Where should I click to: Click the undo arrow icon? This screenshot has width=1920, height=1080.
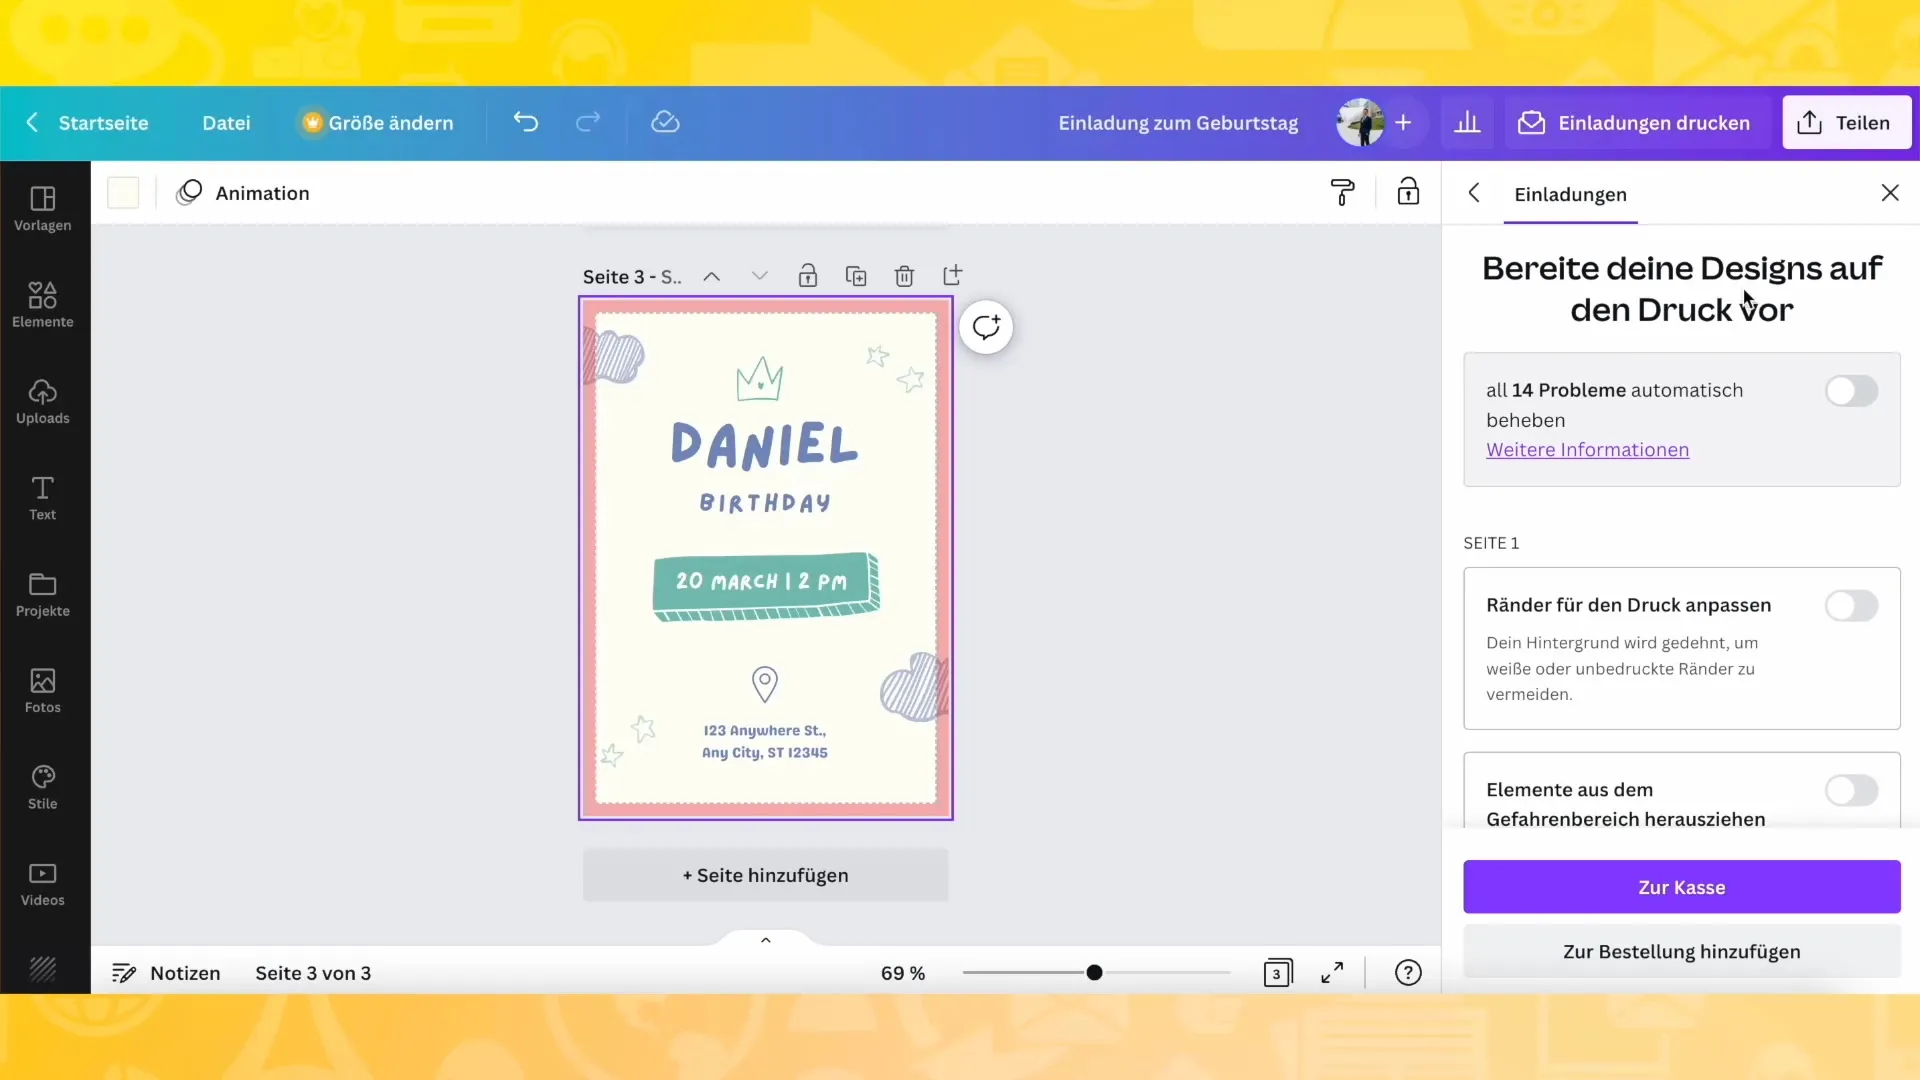coord(526,122)
